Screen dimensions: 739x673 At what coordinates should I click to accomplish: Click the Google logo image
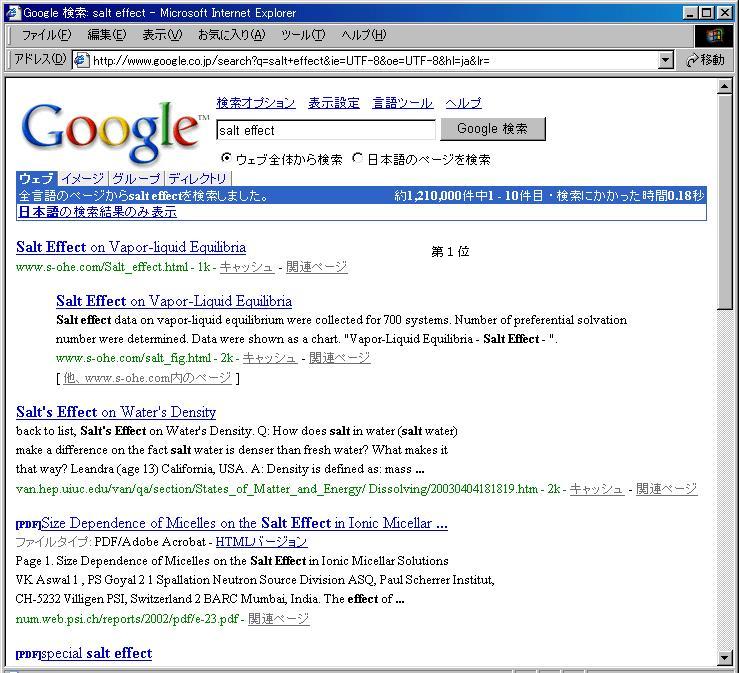pos(112,129)
